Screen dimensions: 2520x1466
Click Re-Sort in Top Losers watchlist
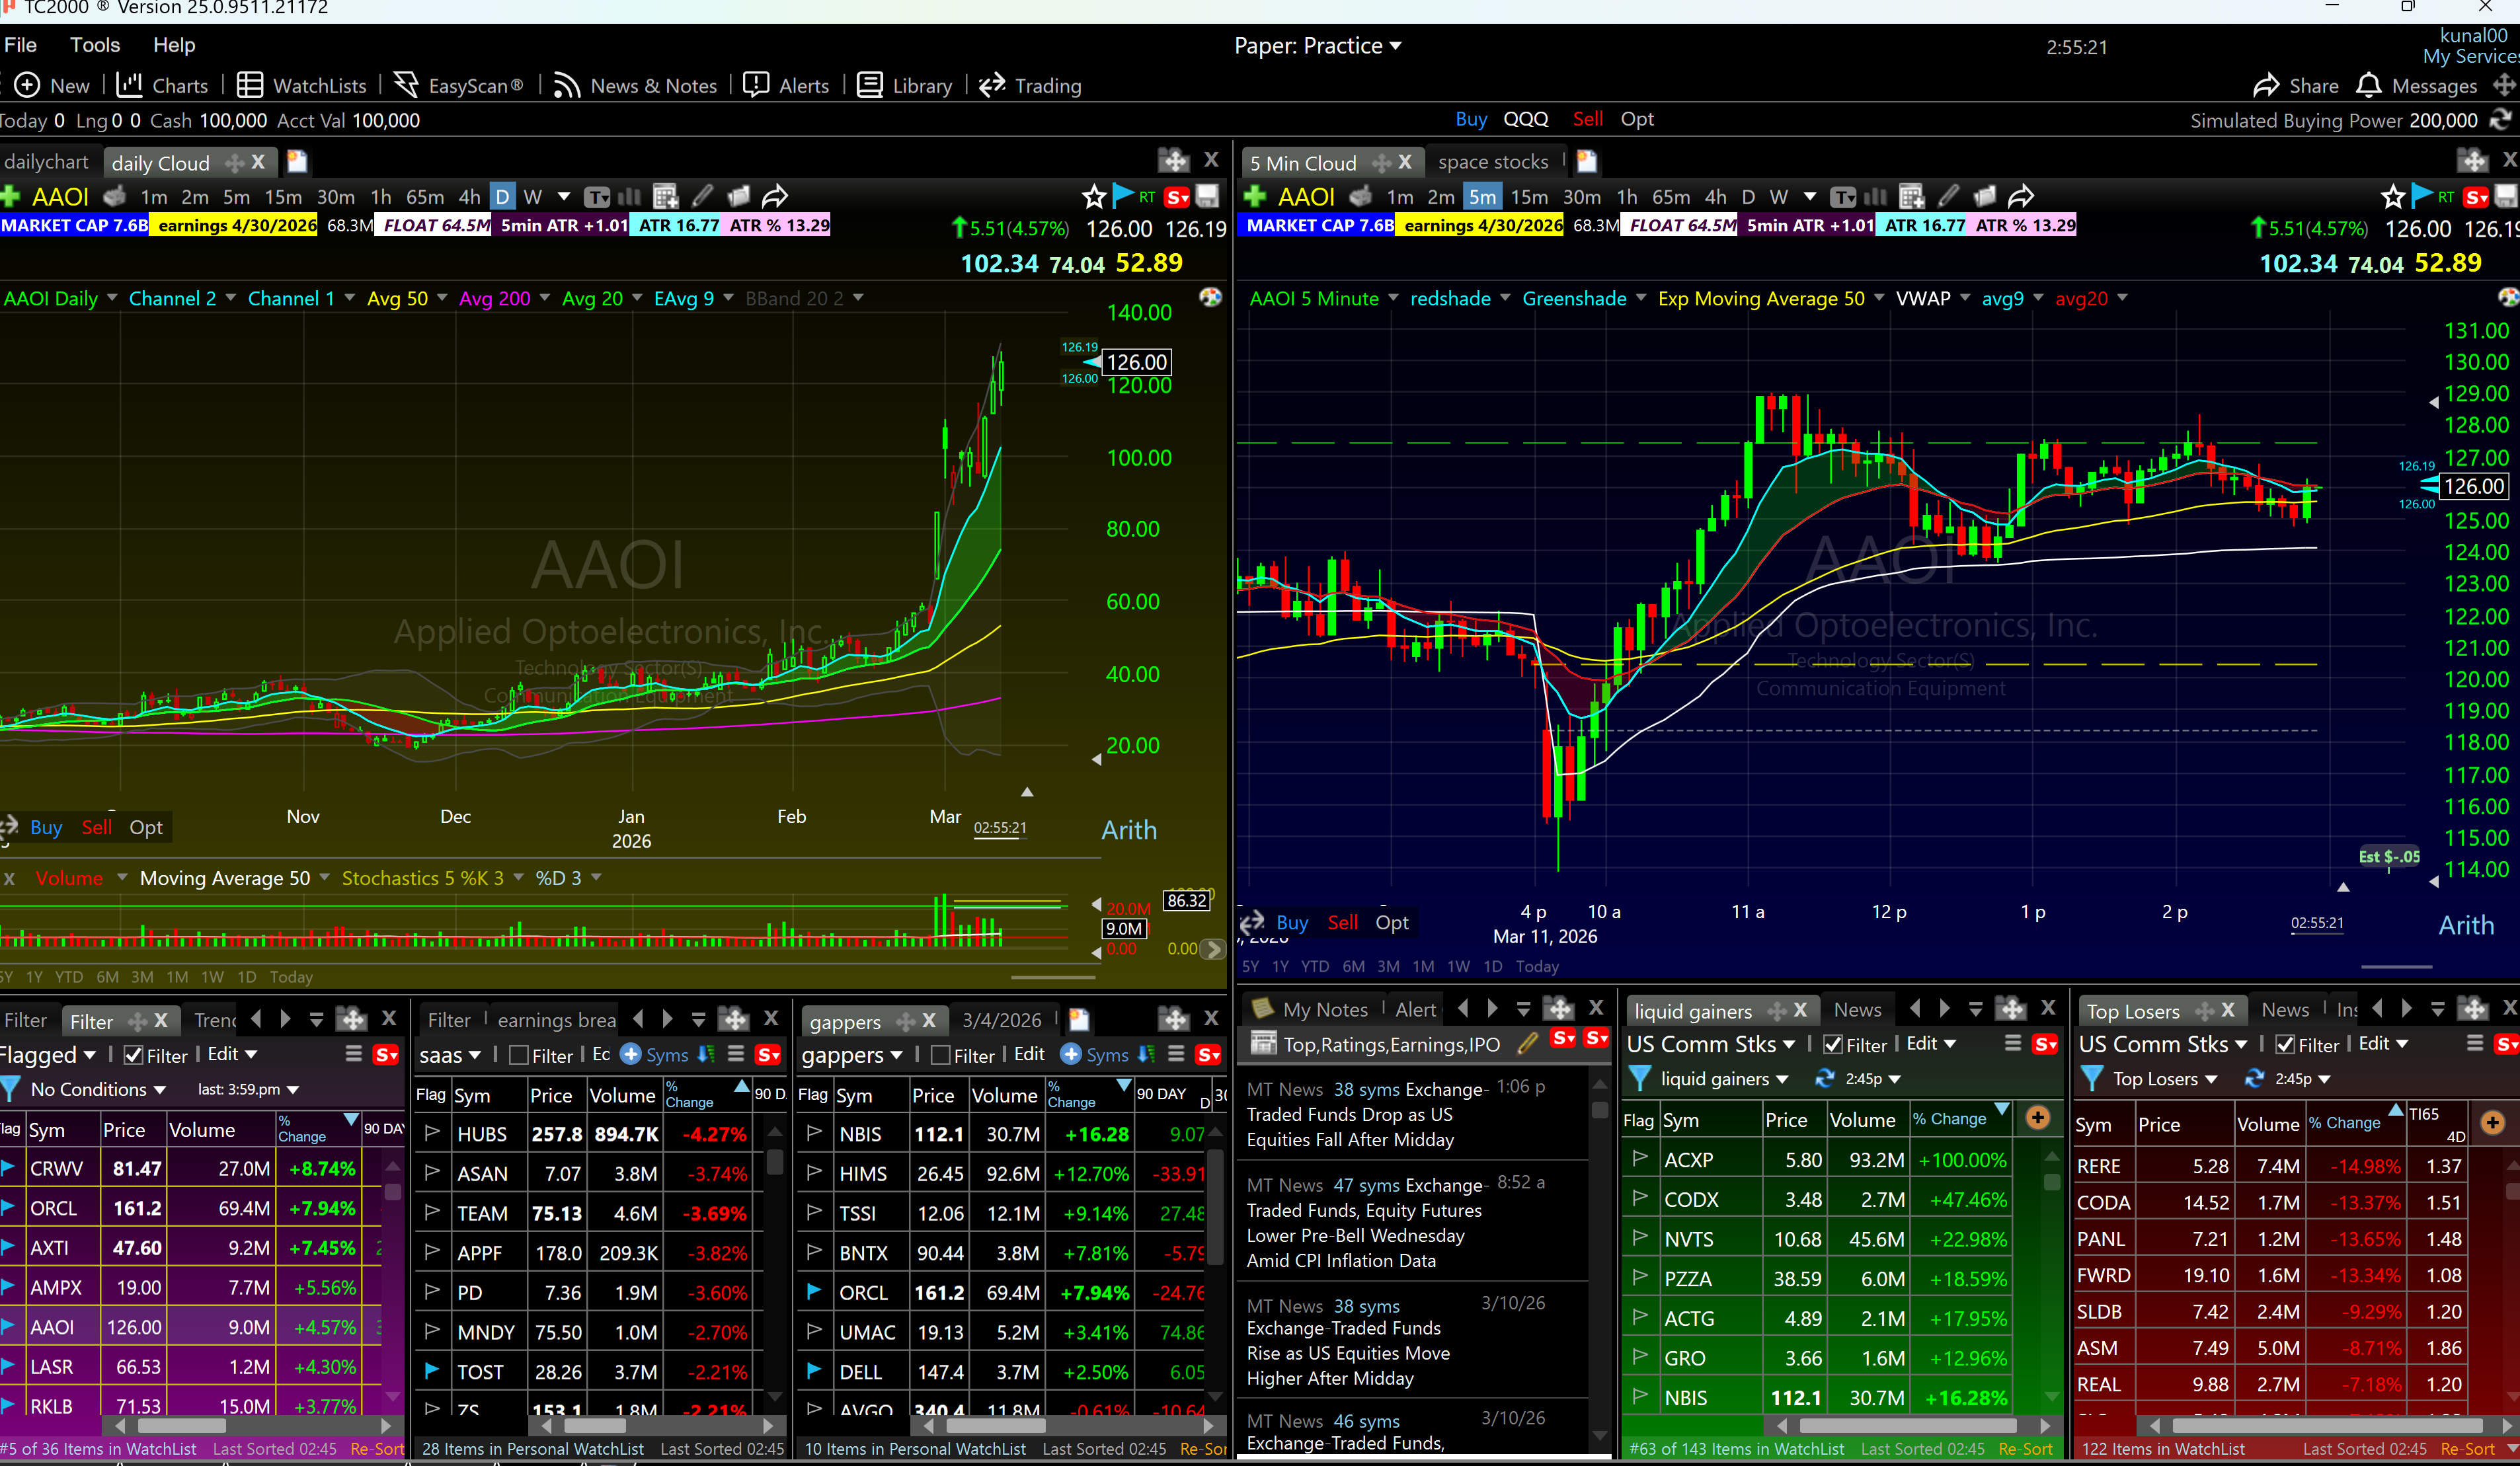[2468, 1449]
